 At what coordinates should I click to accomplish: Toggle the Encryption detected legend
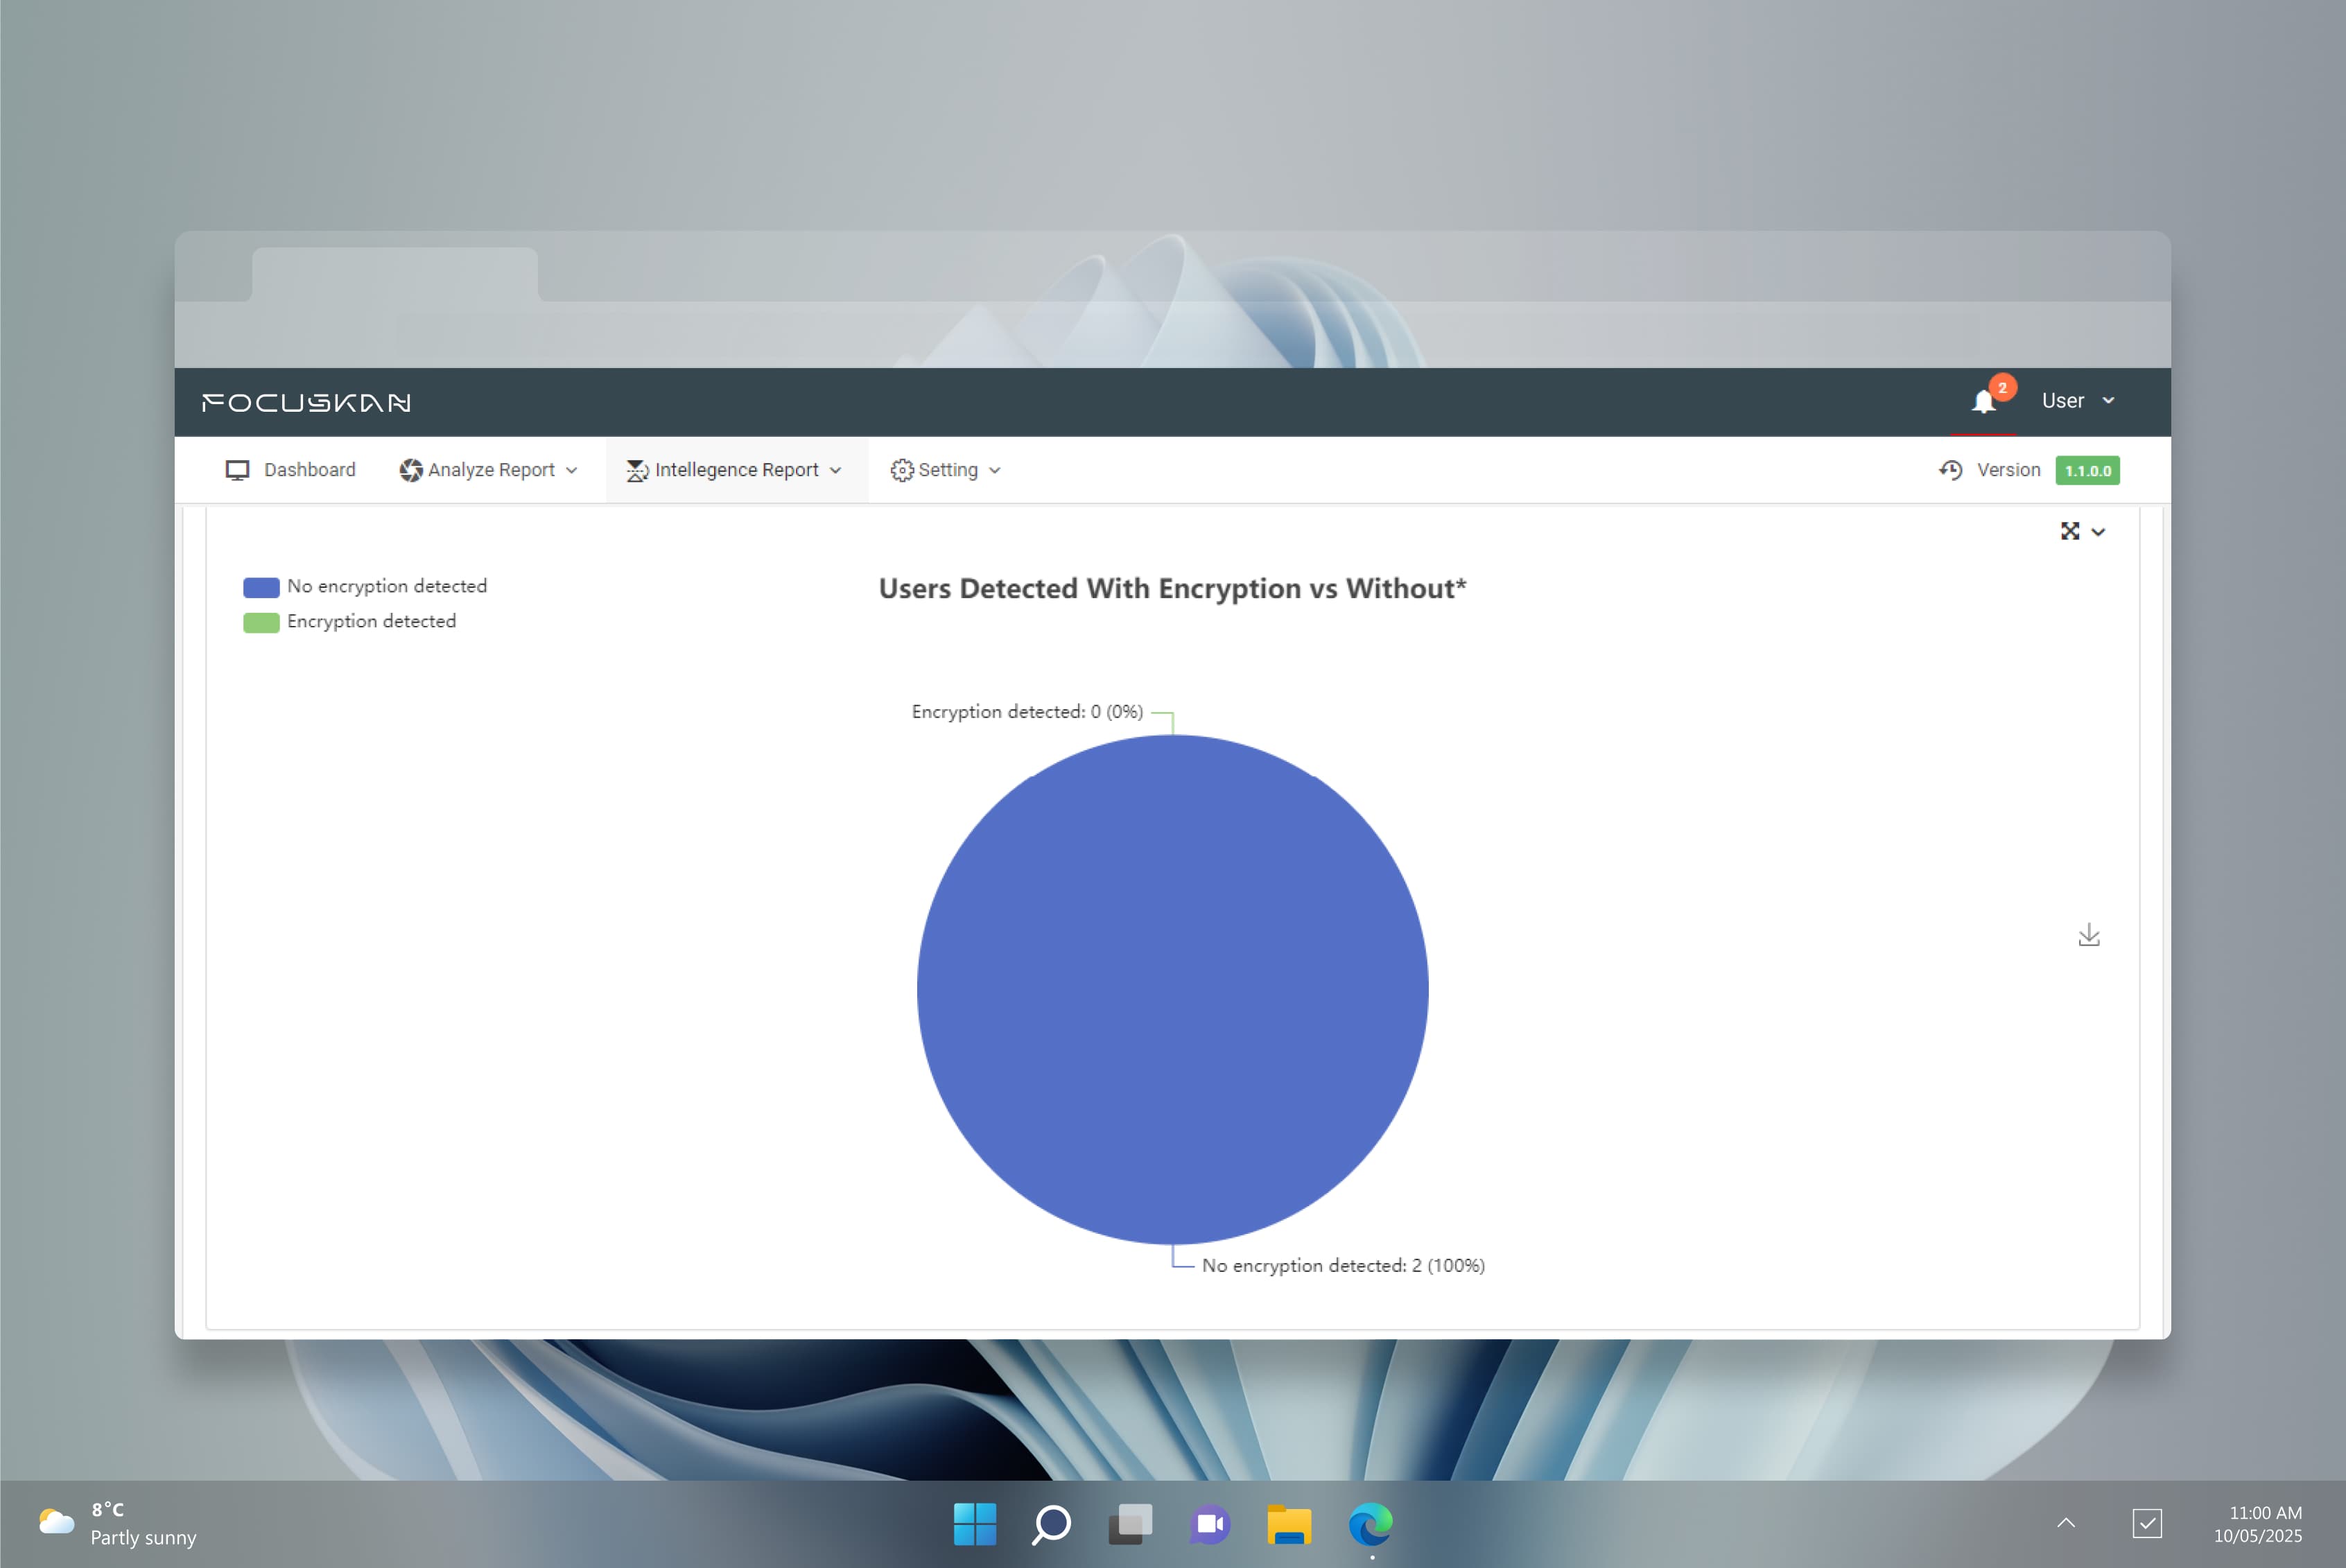click(x=350, y=621)
